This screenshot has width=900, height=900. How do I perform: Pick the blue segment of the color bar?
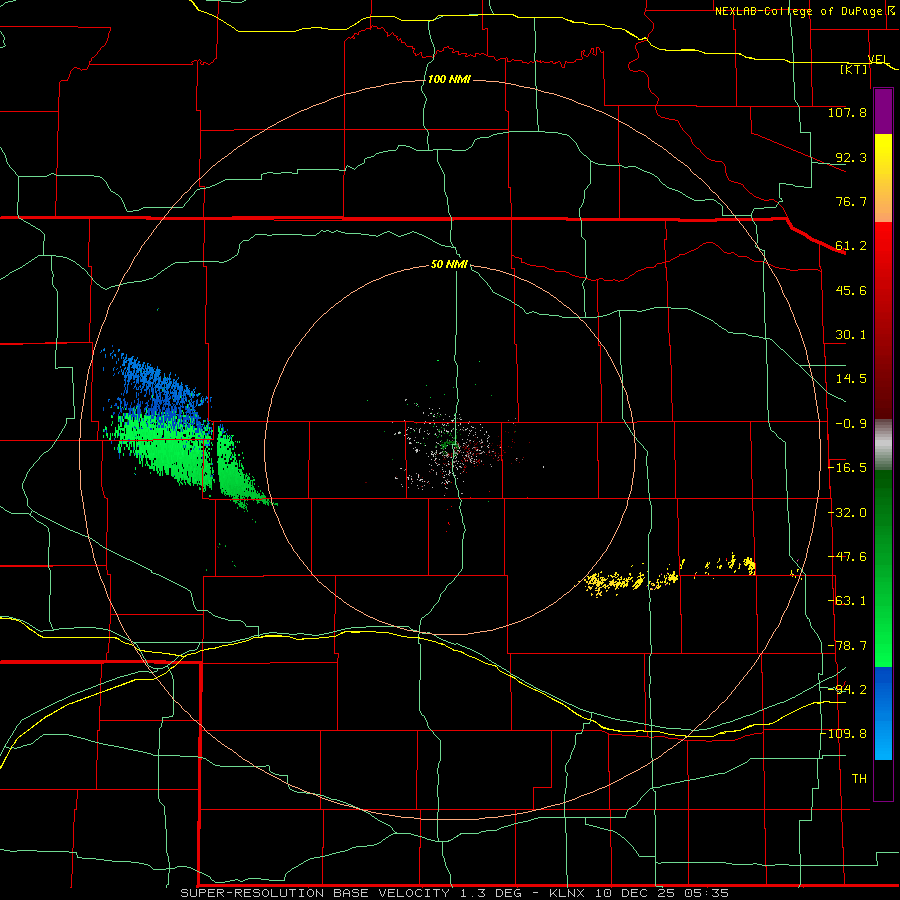click(883, 713)
